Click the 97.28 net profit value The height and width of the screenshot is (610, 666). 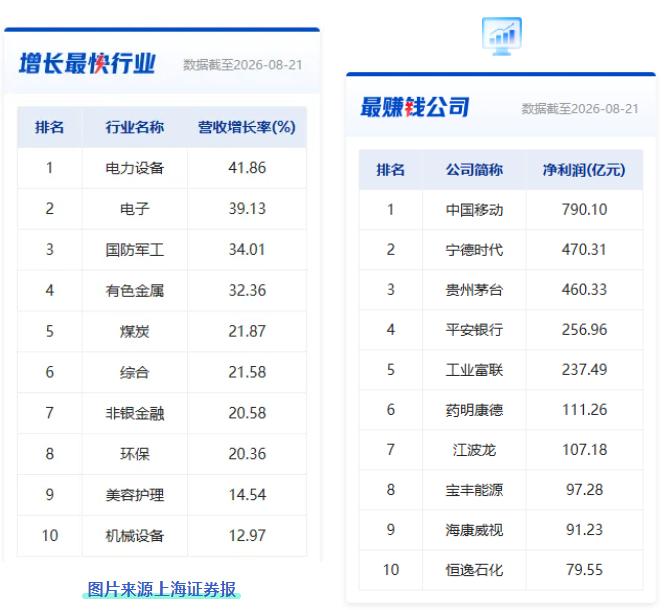(x=584, y=490)
